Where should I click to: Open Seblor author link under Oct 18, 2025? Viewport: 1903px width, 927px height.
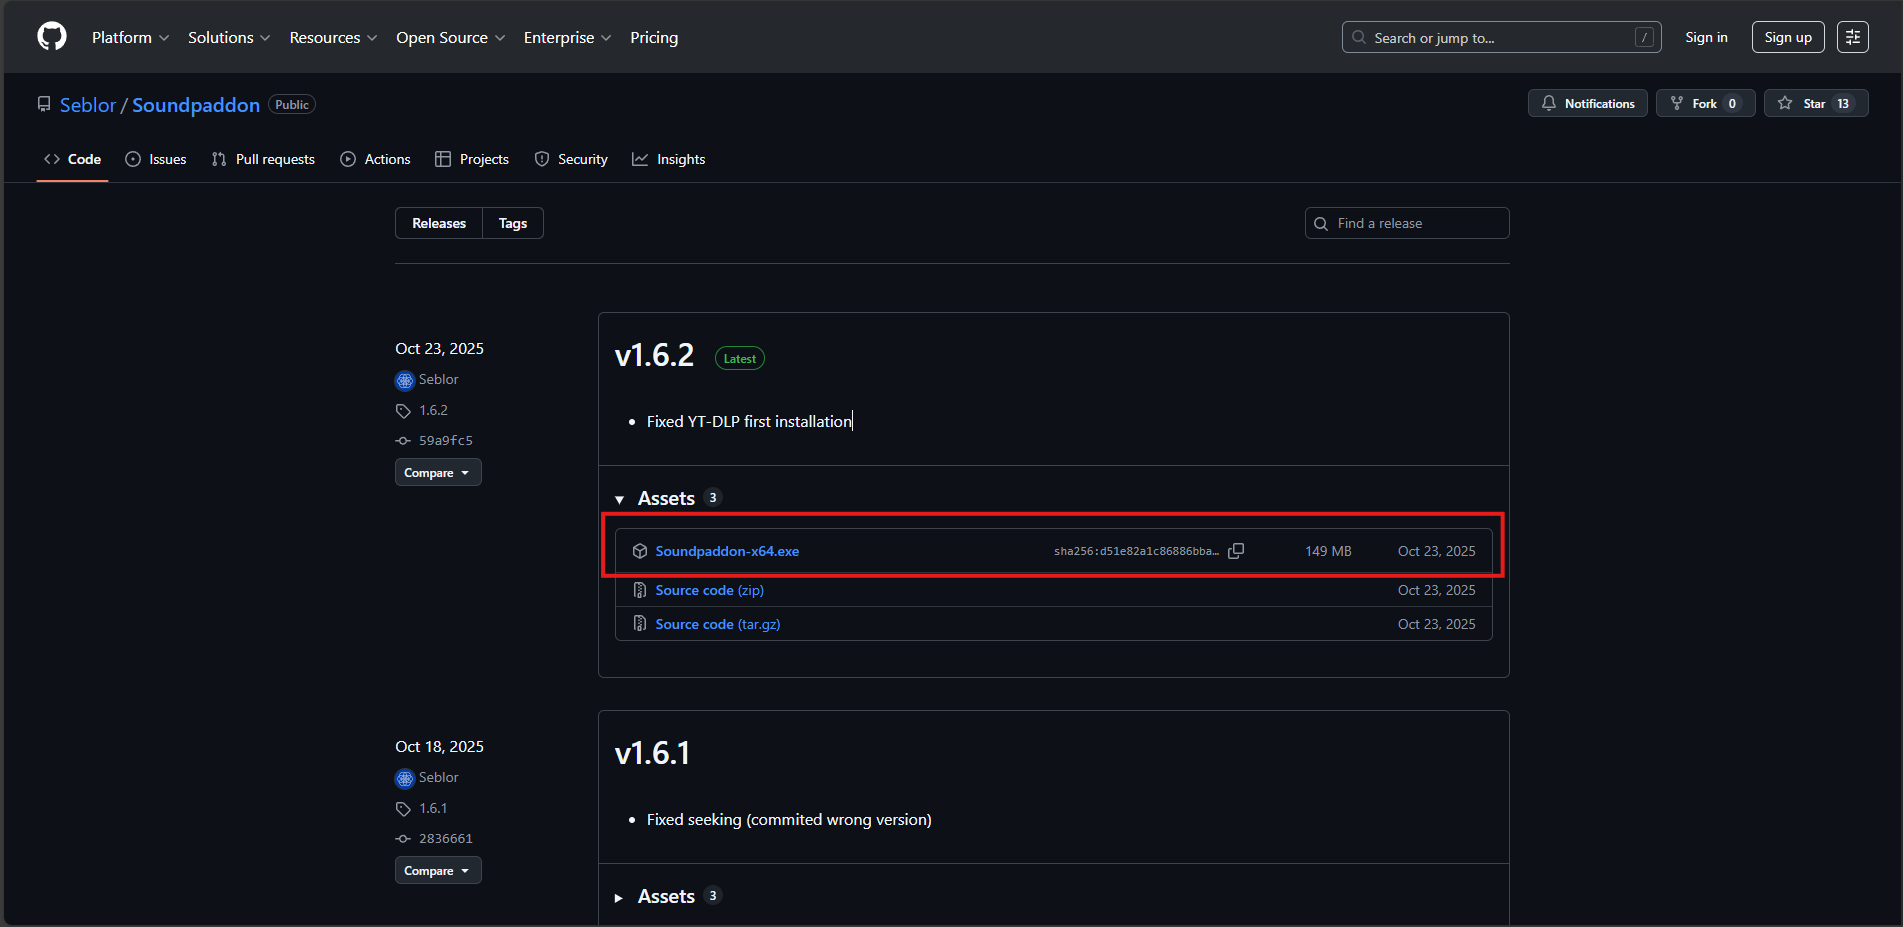(438, 777)
